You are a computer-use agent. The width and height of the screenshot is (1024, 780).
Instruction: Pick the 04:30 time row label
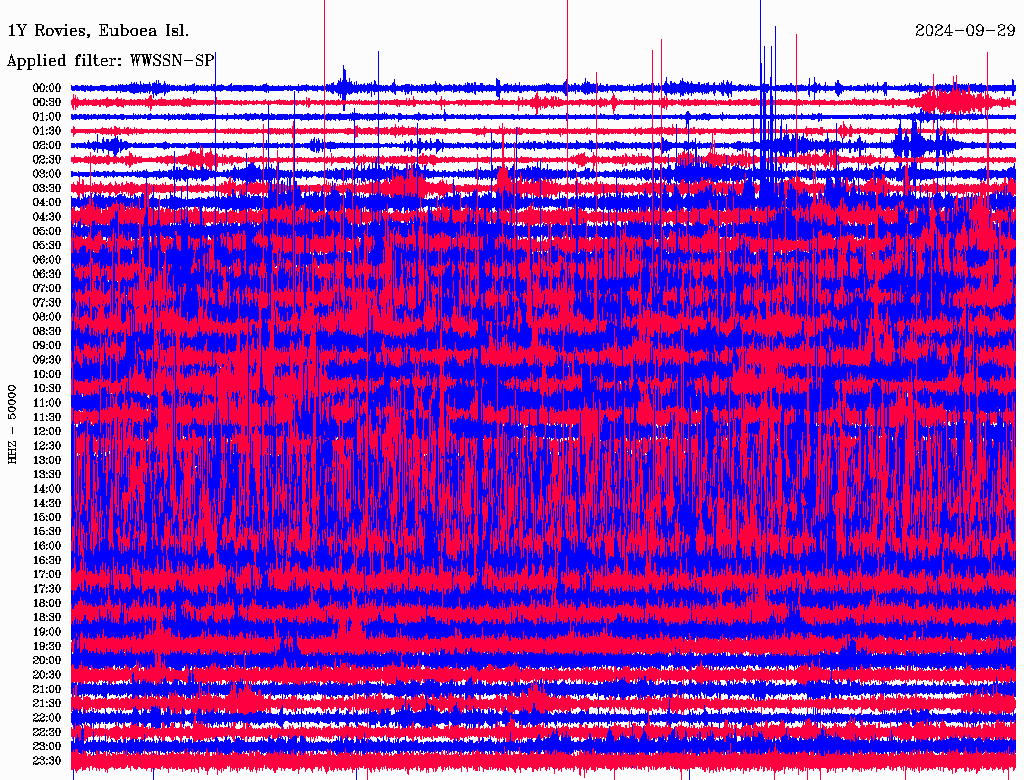[x=47, y=217]
